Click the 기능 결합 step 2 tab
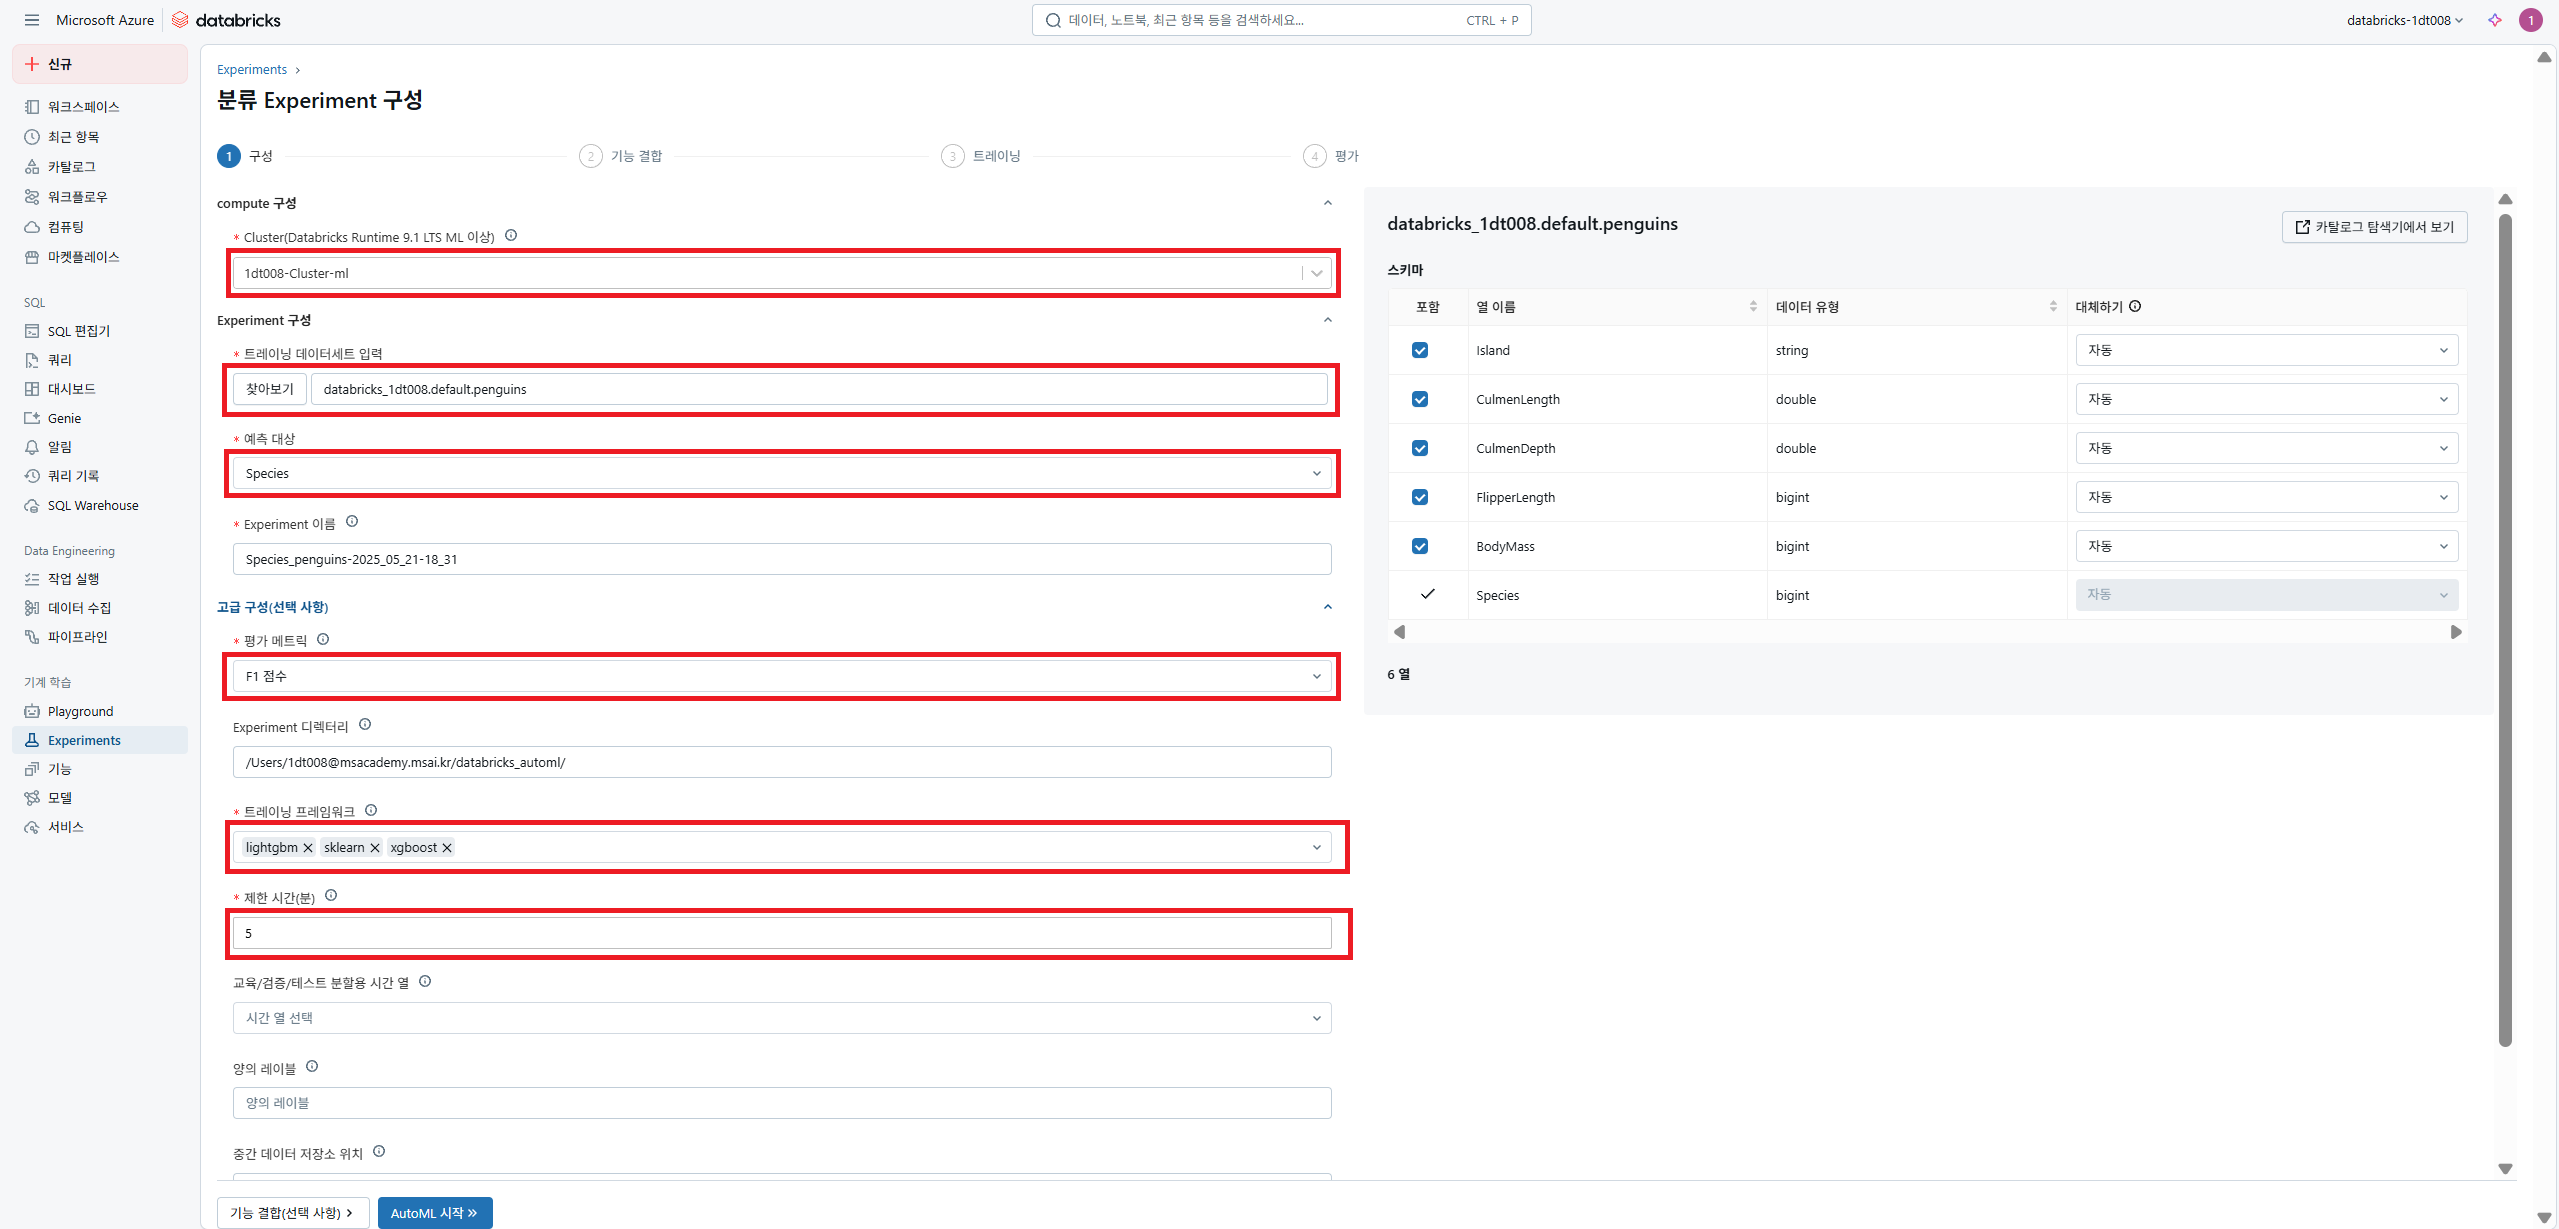The width and height of the screenshot is (2559, 1229). click(x=621, y=156)
